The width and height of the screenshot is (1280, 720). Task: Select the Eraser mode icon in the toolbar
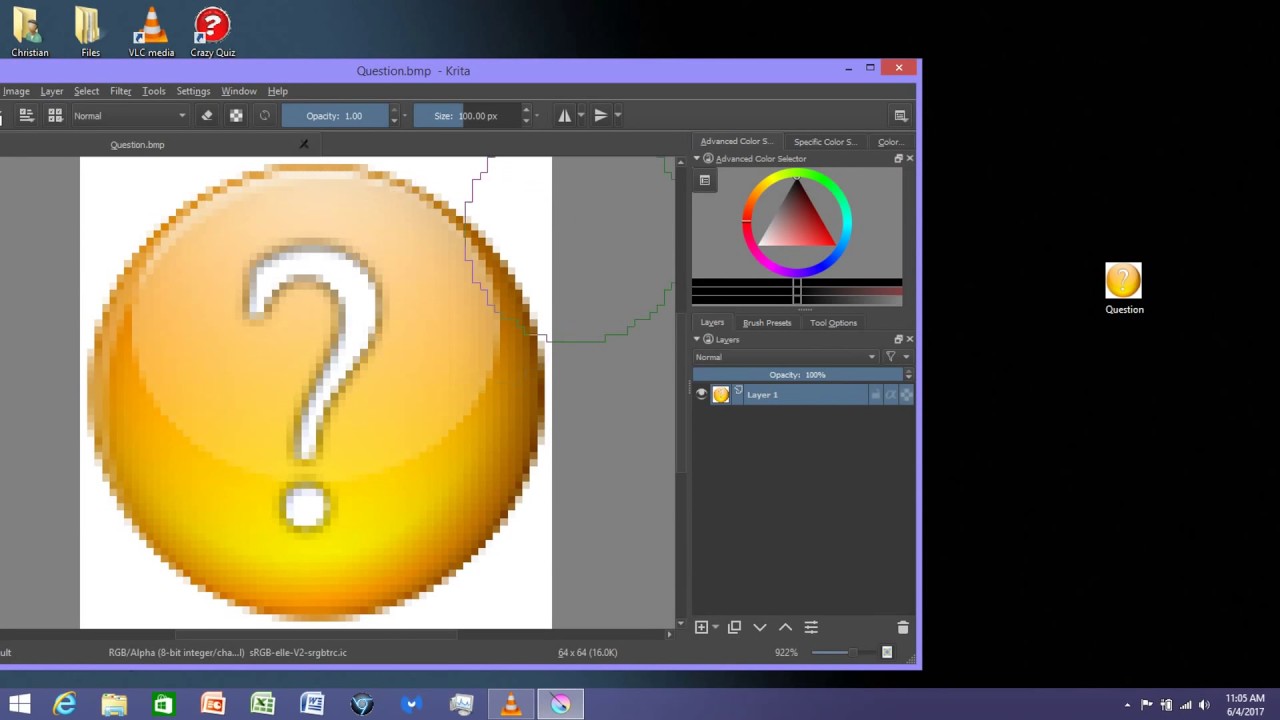tap(207, 115)
